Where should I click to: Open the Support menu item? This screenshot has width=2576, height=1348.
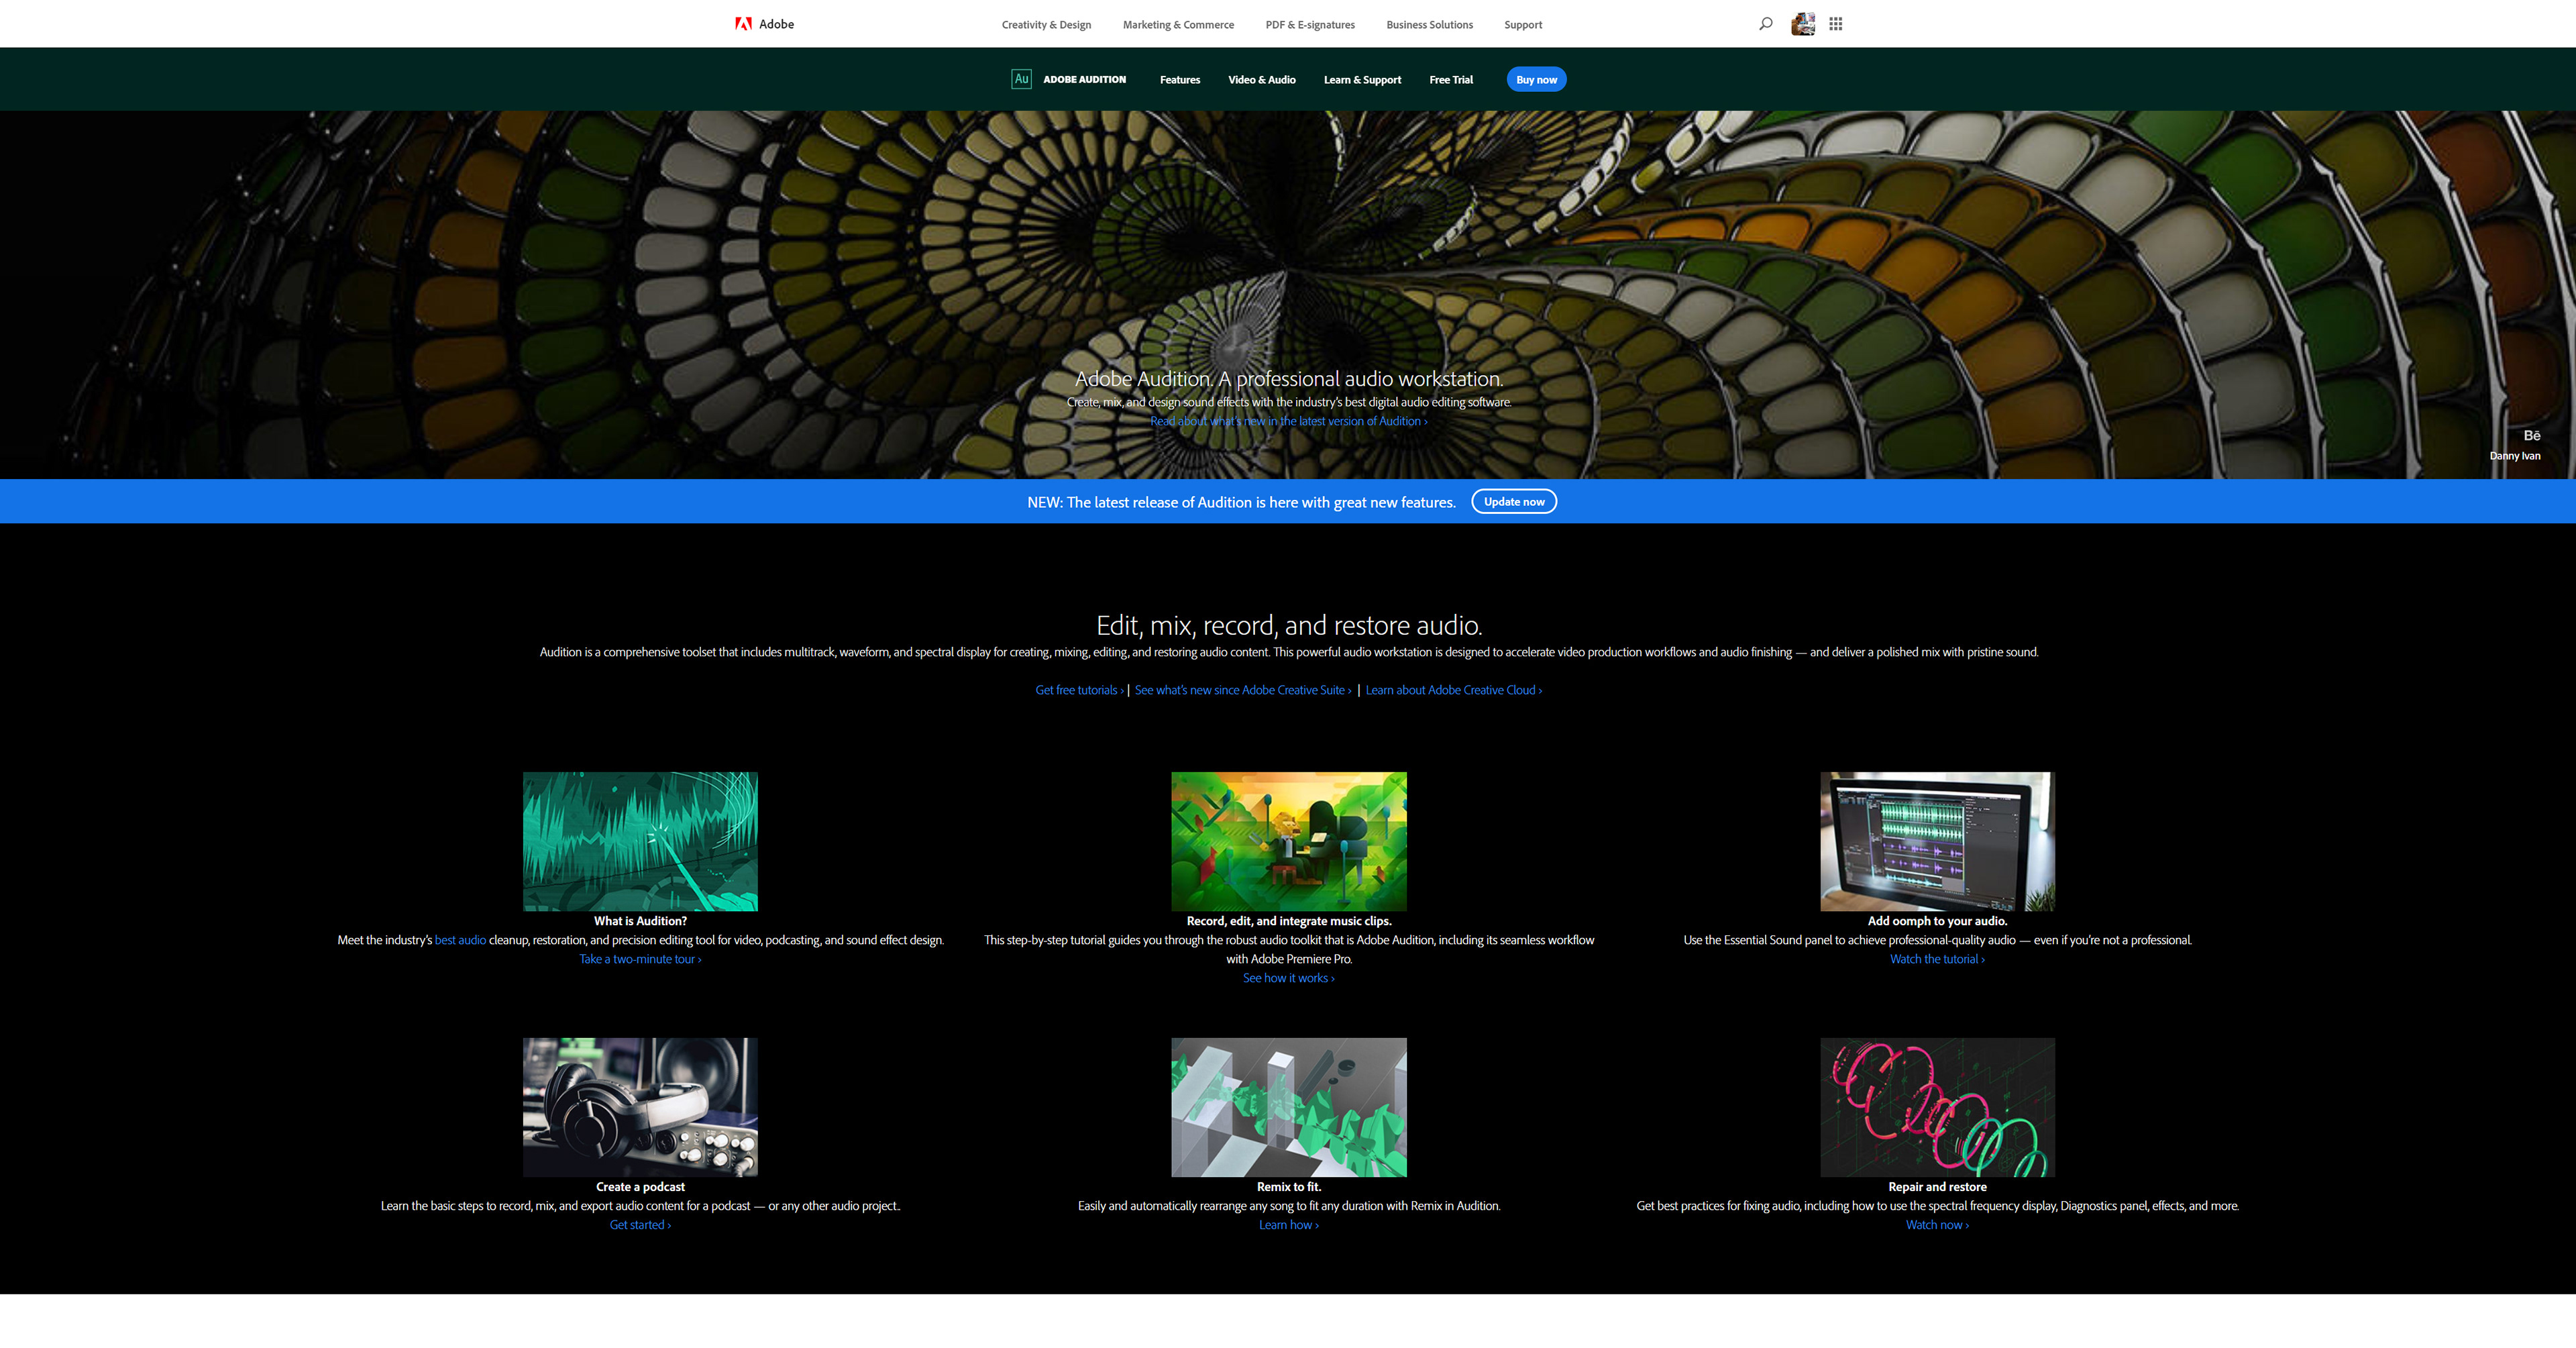1523,25
